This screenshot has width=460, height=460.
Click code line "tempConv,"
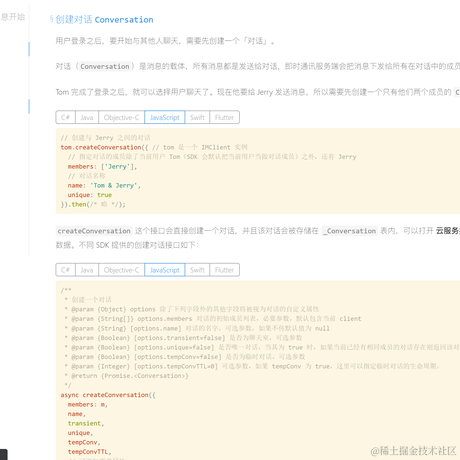[84, 442]
